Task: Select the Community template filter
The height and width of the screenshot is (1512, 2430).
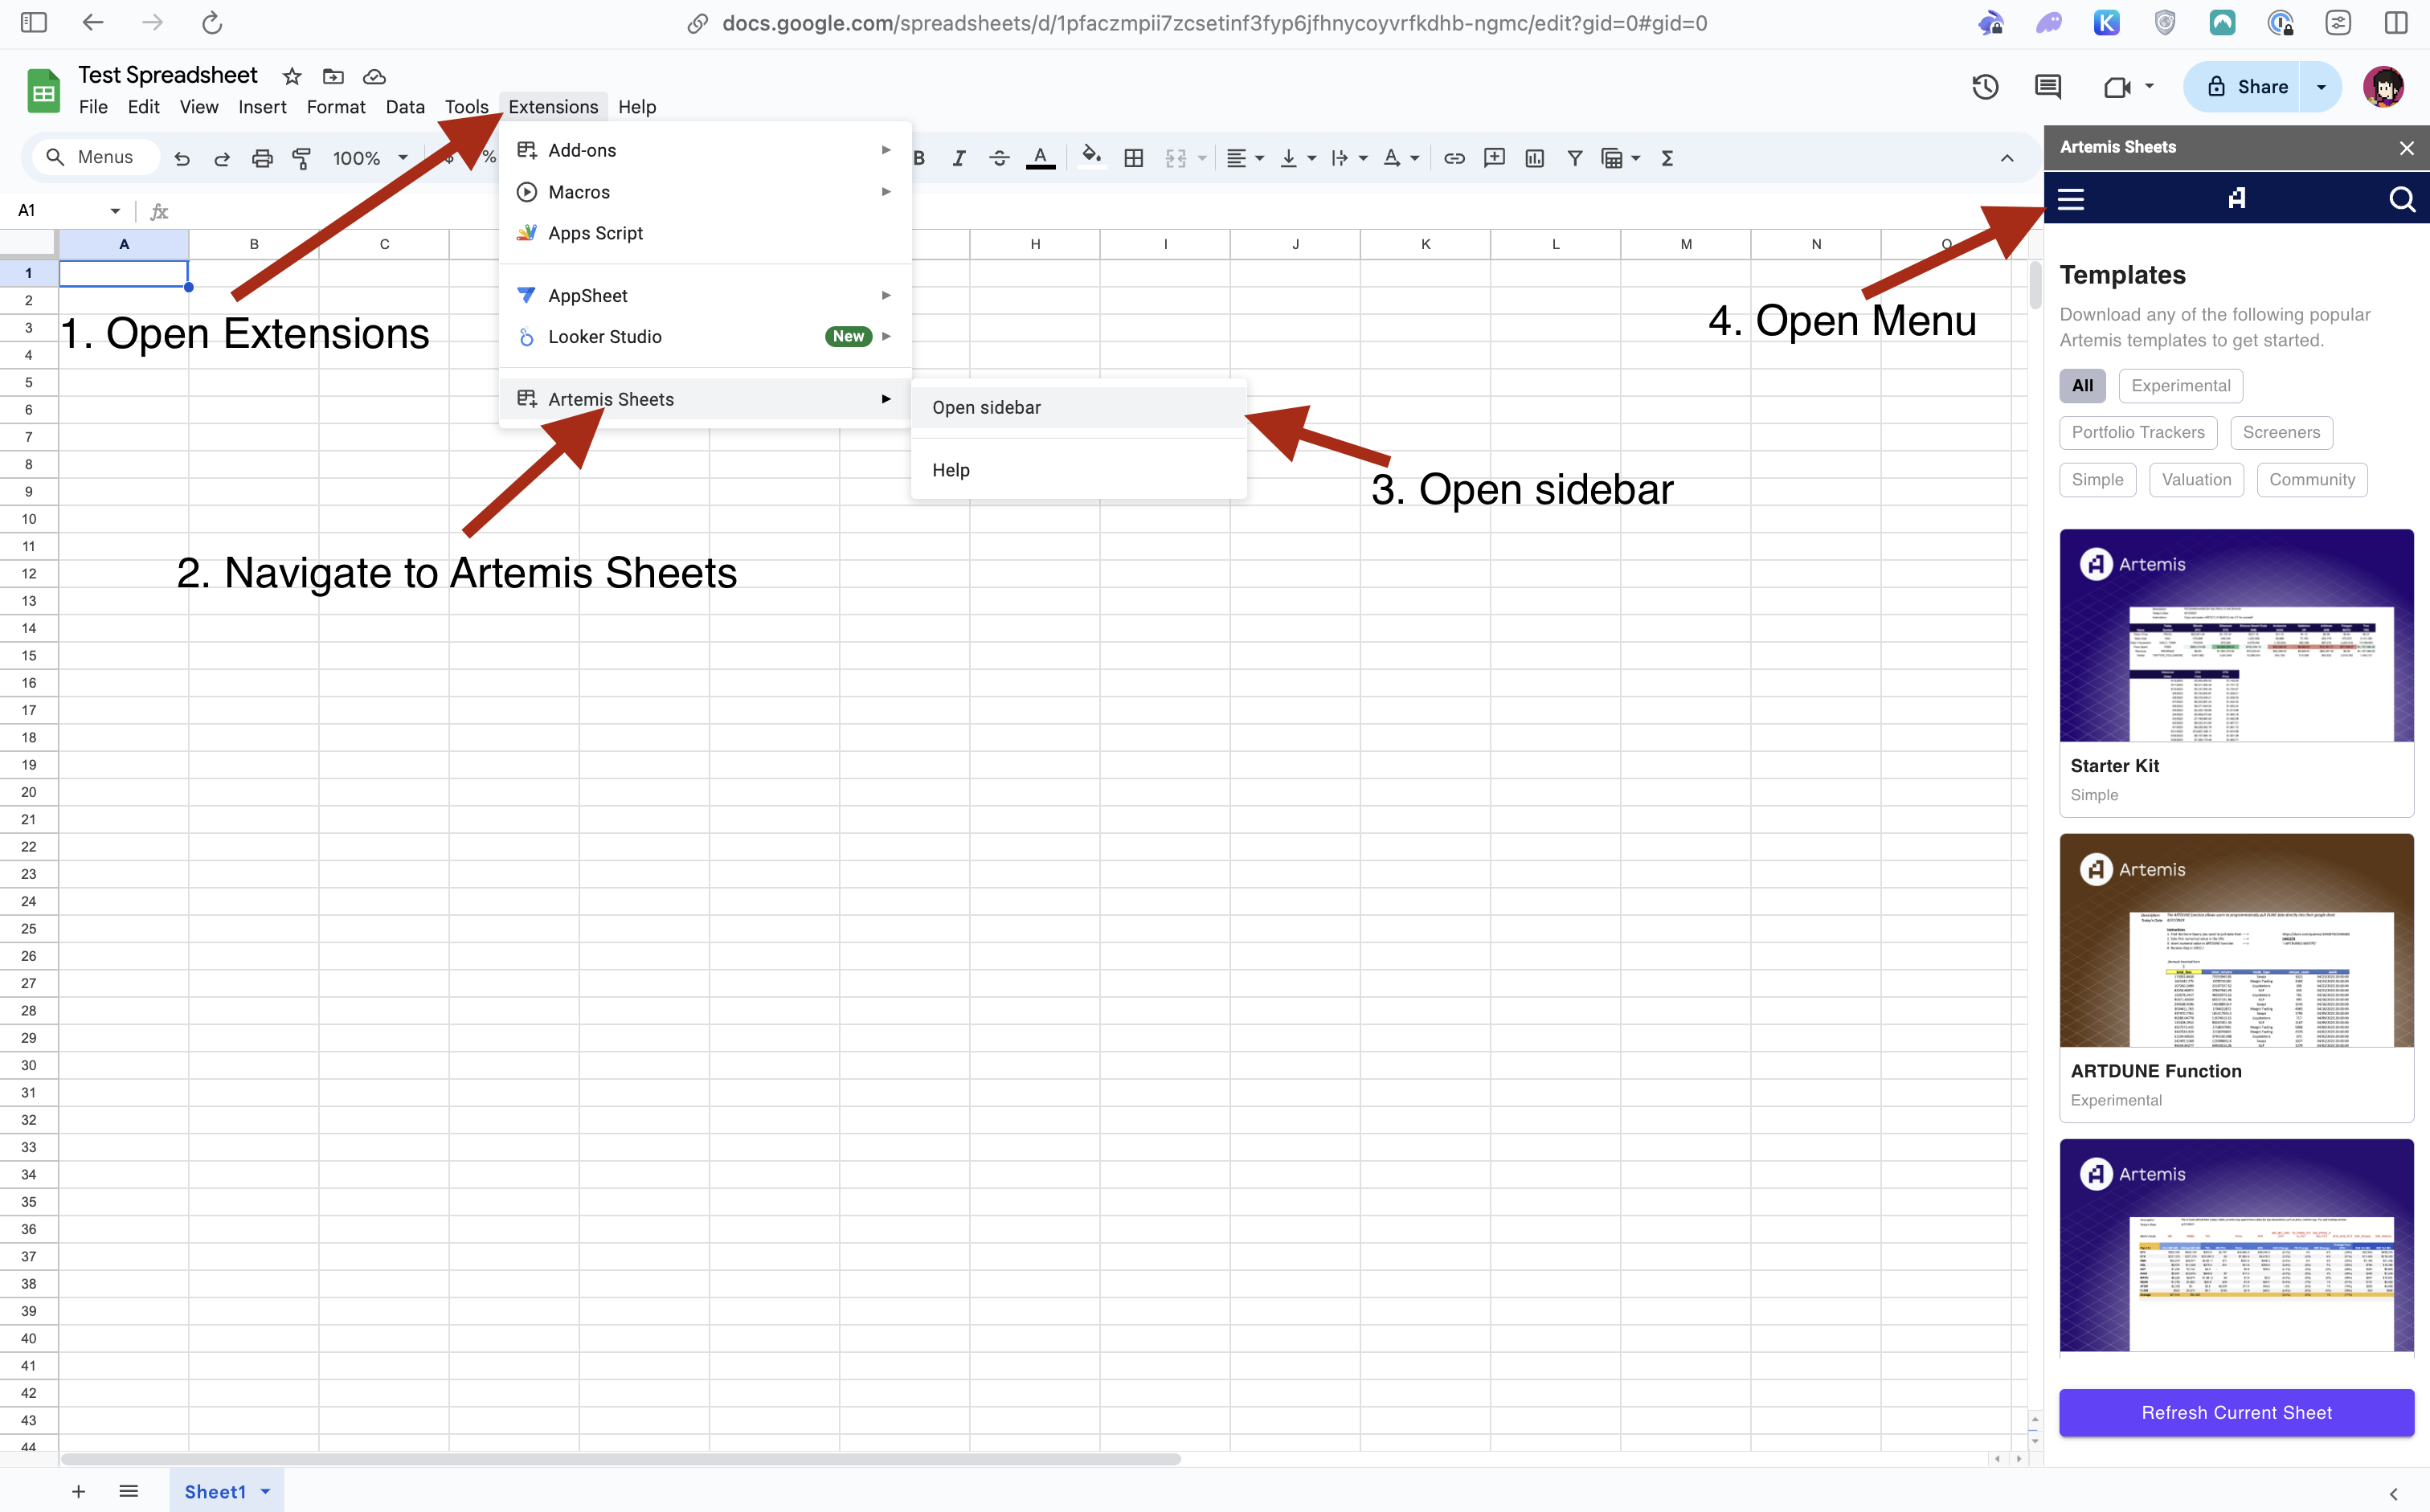Action: (x=2312, y=480)
